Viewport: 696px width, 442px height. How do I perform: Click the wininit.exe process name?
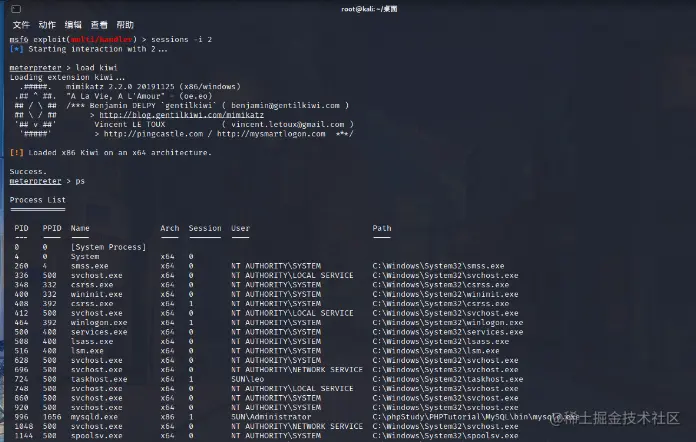tap(96, 294)
